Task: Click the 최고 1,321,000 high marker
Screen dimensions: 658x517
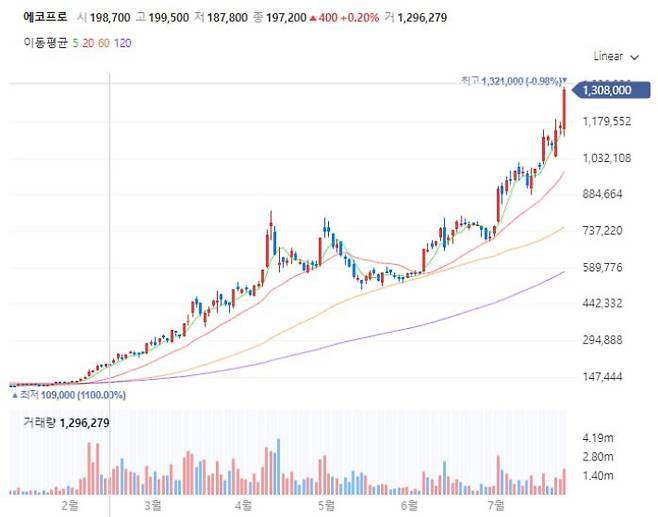Action: [513, 80]
